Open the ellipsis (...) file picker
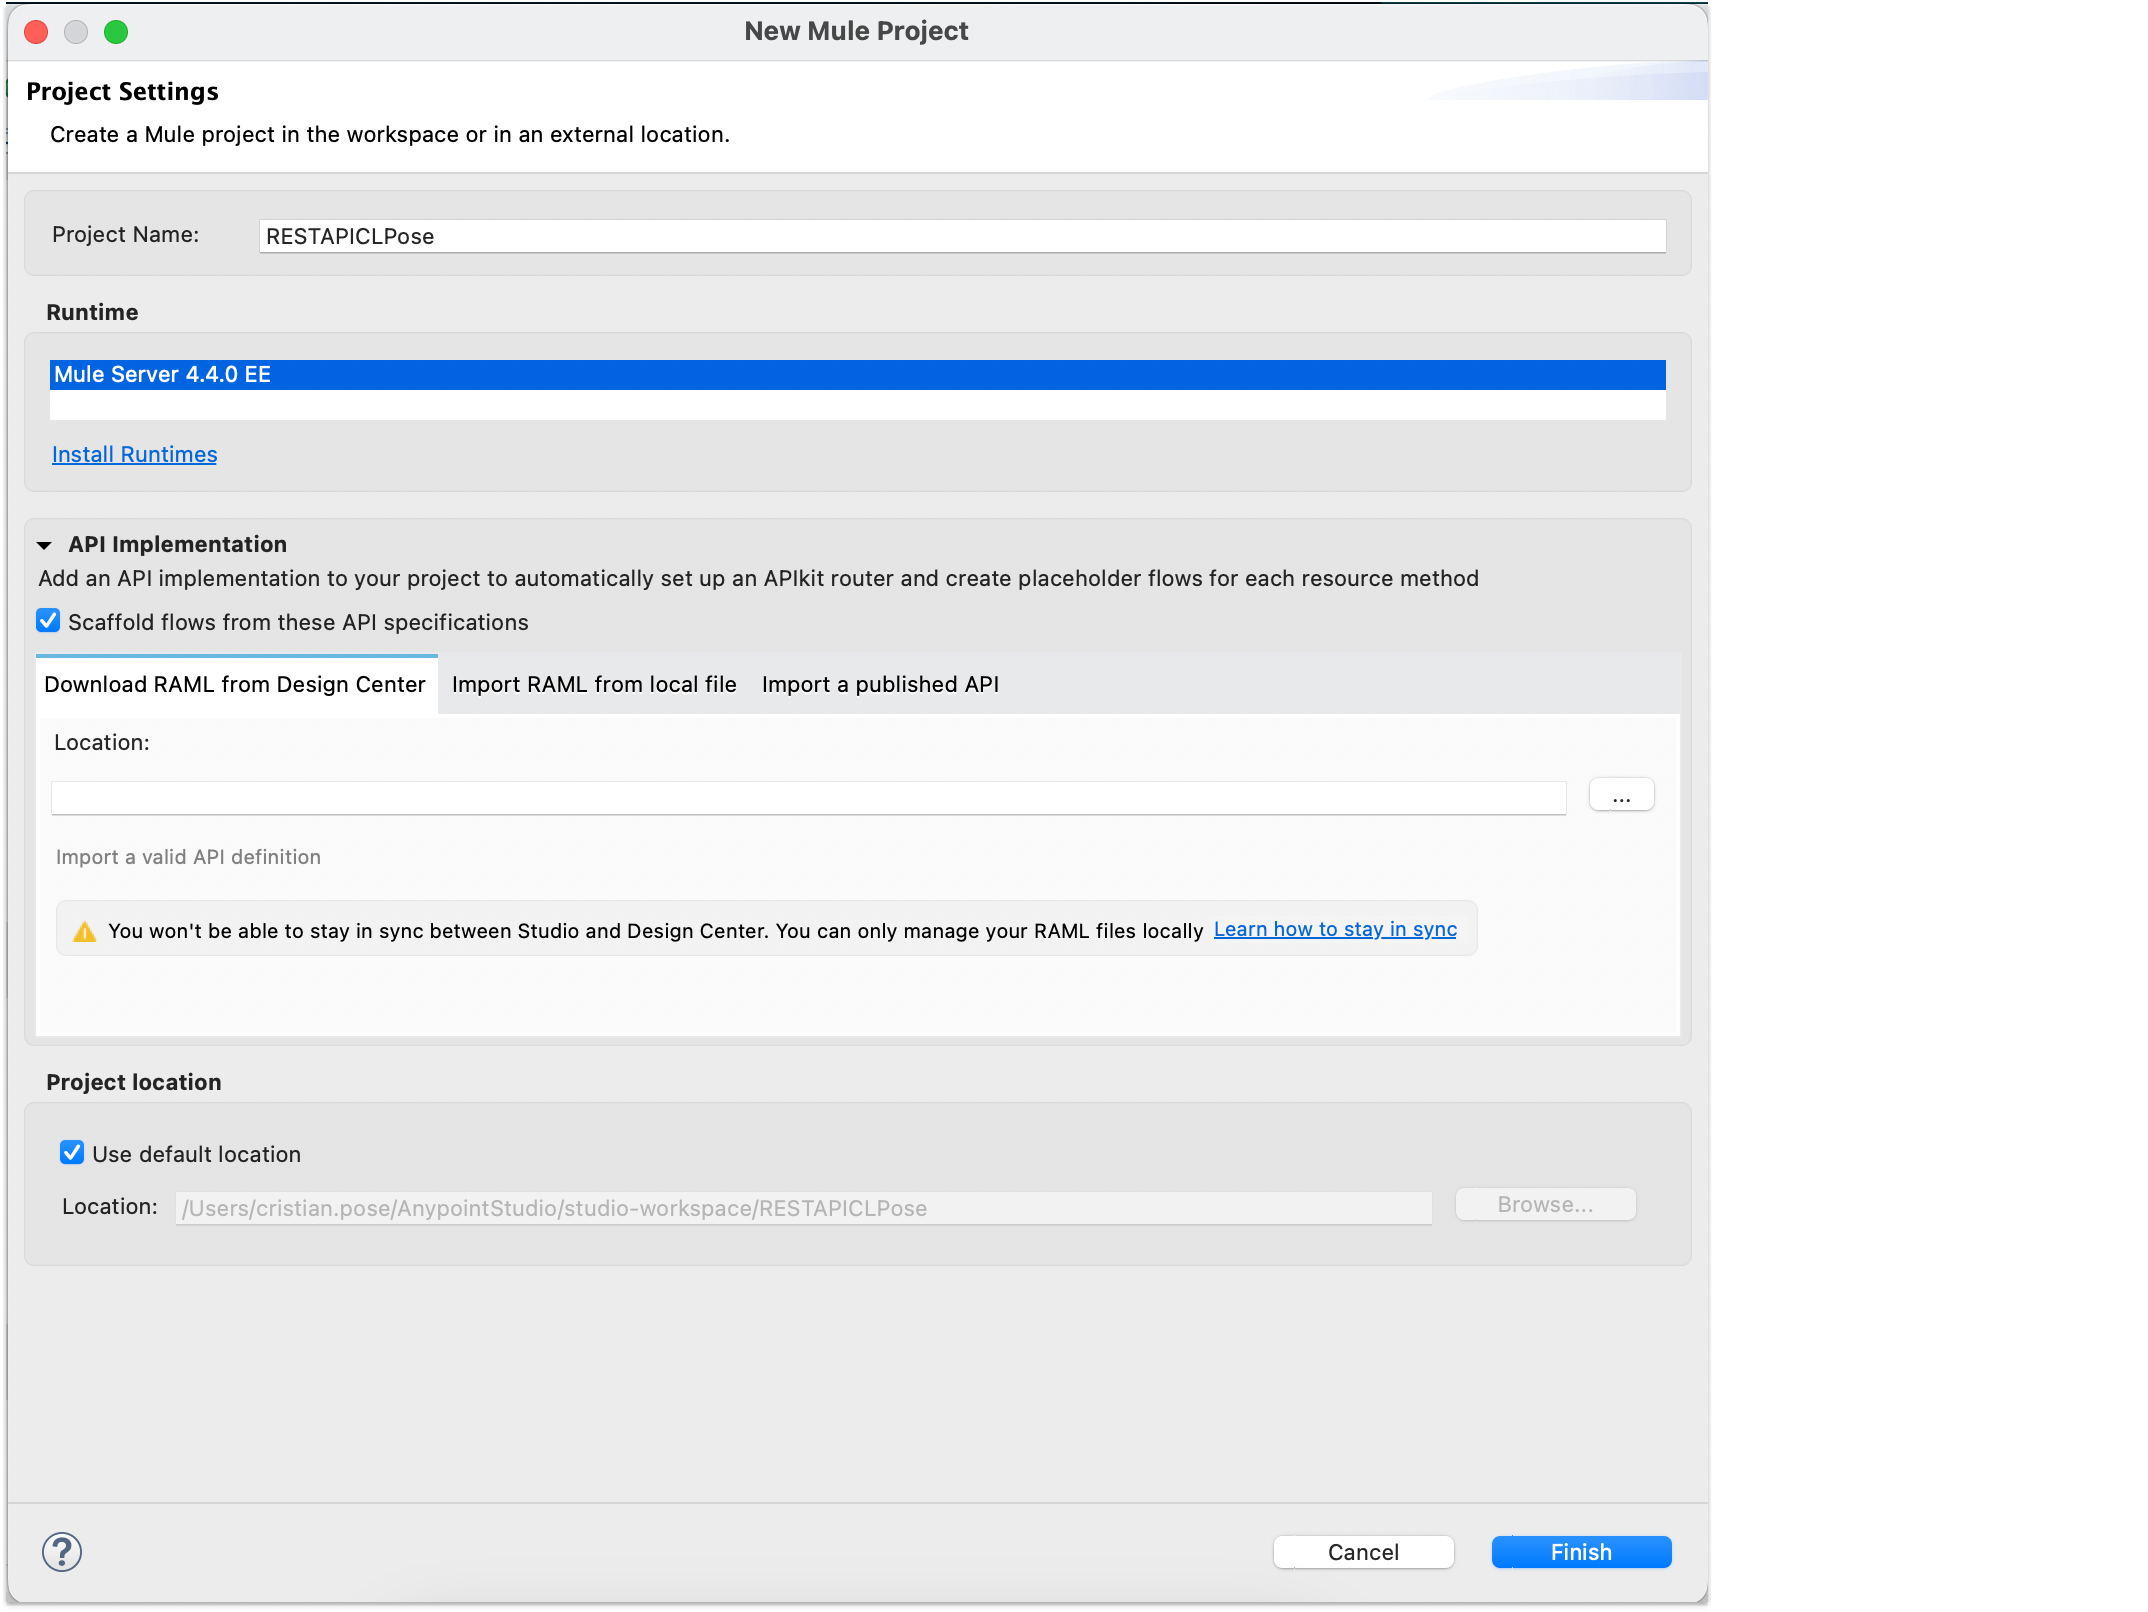Viewport: 2148px width, 1612px height. pyautogui.click(x=1621, y=795)
